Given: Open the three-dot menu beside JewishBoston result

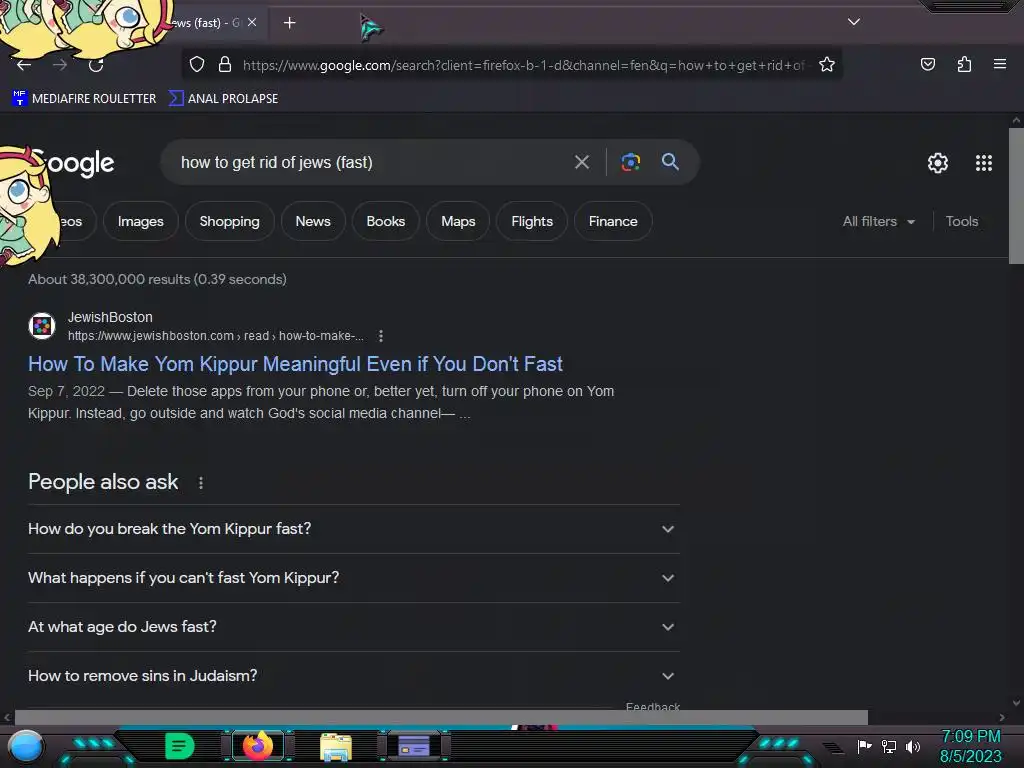Looking at the screenshot, I should tap(381, 336).
